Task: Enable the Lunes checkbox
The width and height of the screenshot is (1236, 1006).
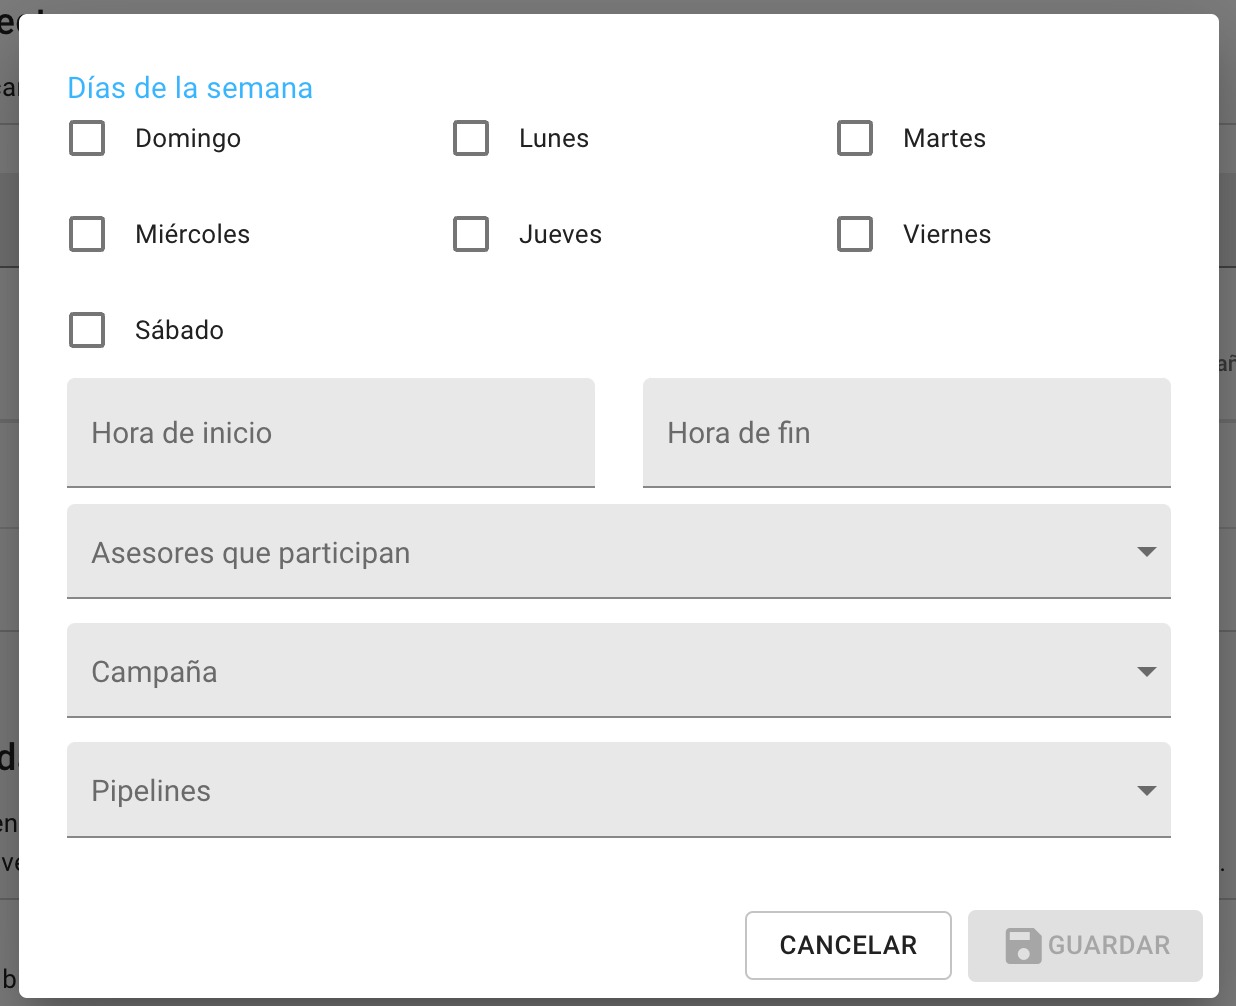Action: (x=471, y=138)
